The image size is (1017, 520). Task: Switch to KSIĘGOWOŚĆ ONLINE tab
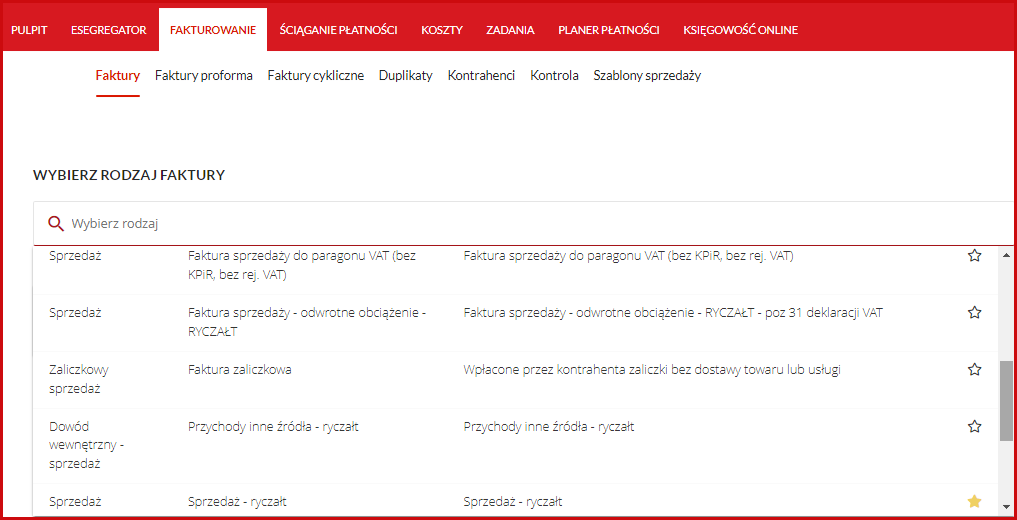click(741, 30)
